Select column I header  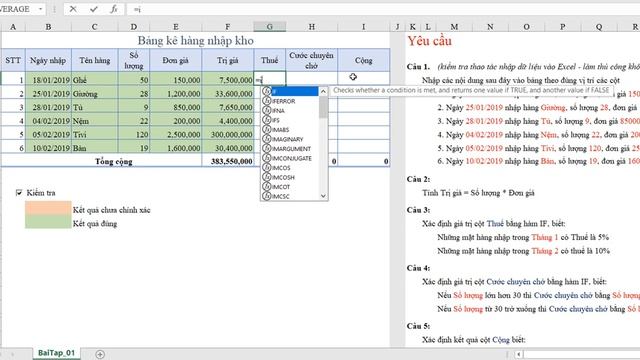(363, 27)
